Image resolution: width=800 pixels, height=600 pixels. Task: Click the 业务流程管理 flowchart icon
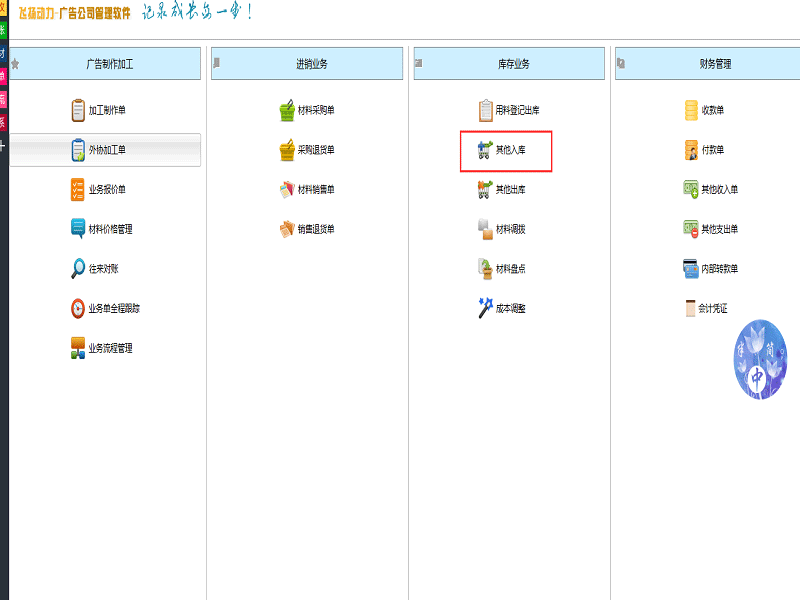[78, 348]
